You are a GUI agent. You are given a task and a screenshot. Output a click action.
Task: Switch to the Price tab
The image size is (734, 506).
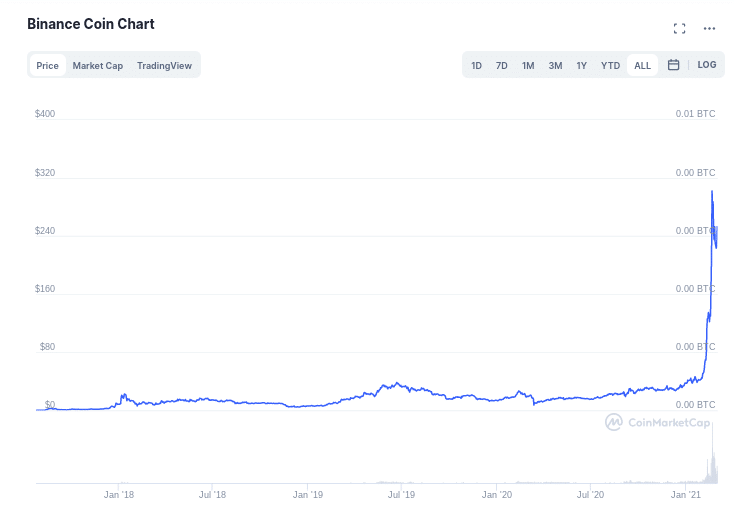coord(47,66)
